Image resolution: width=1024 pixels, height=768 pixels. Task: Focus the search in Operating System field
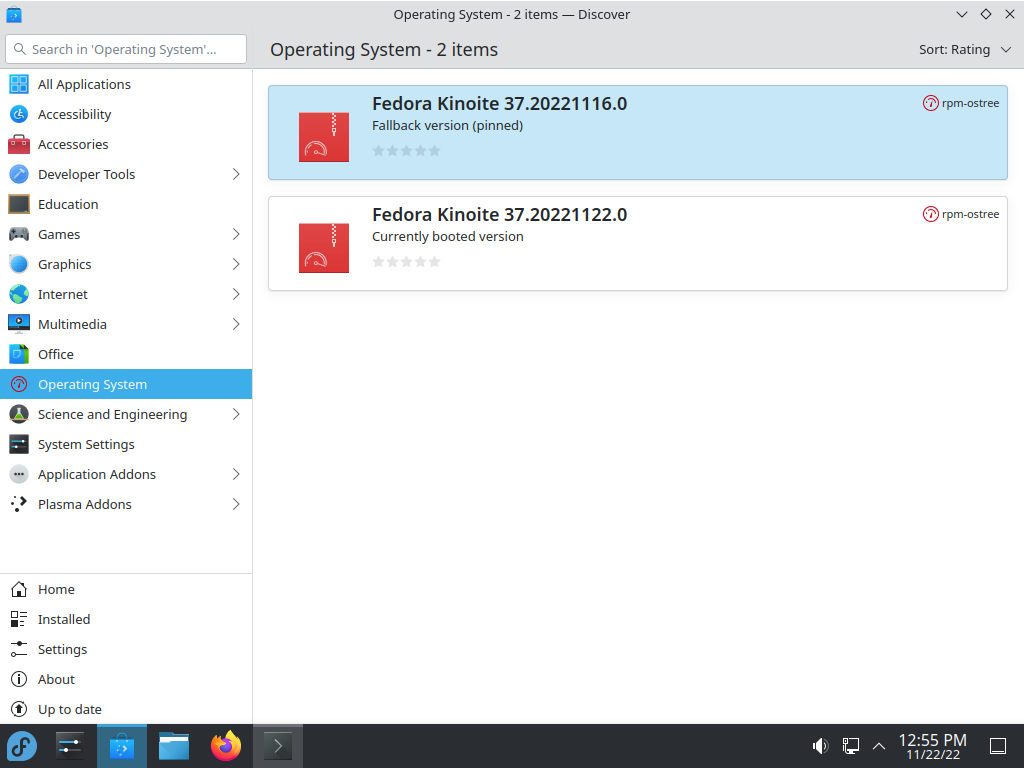(x=126, y=49)
